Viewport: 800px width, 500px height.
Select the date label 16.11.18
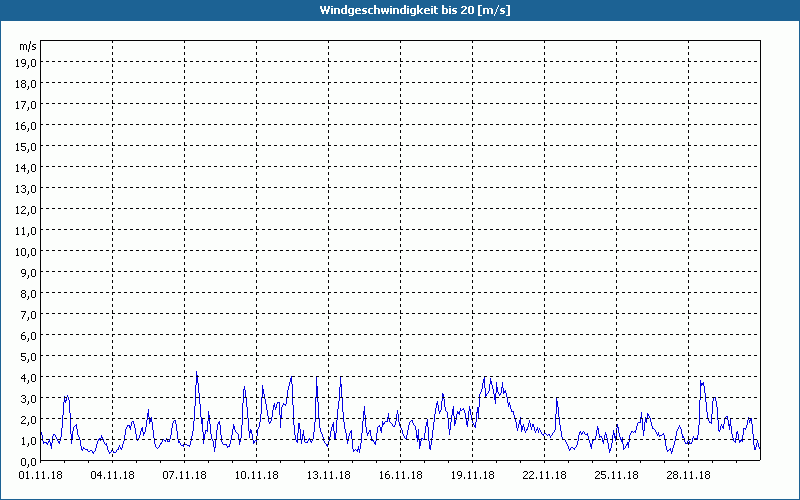(x=401, y=475)
